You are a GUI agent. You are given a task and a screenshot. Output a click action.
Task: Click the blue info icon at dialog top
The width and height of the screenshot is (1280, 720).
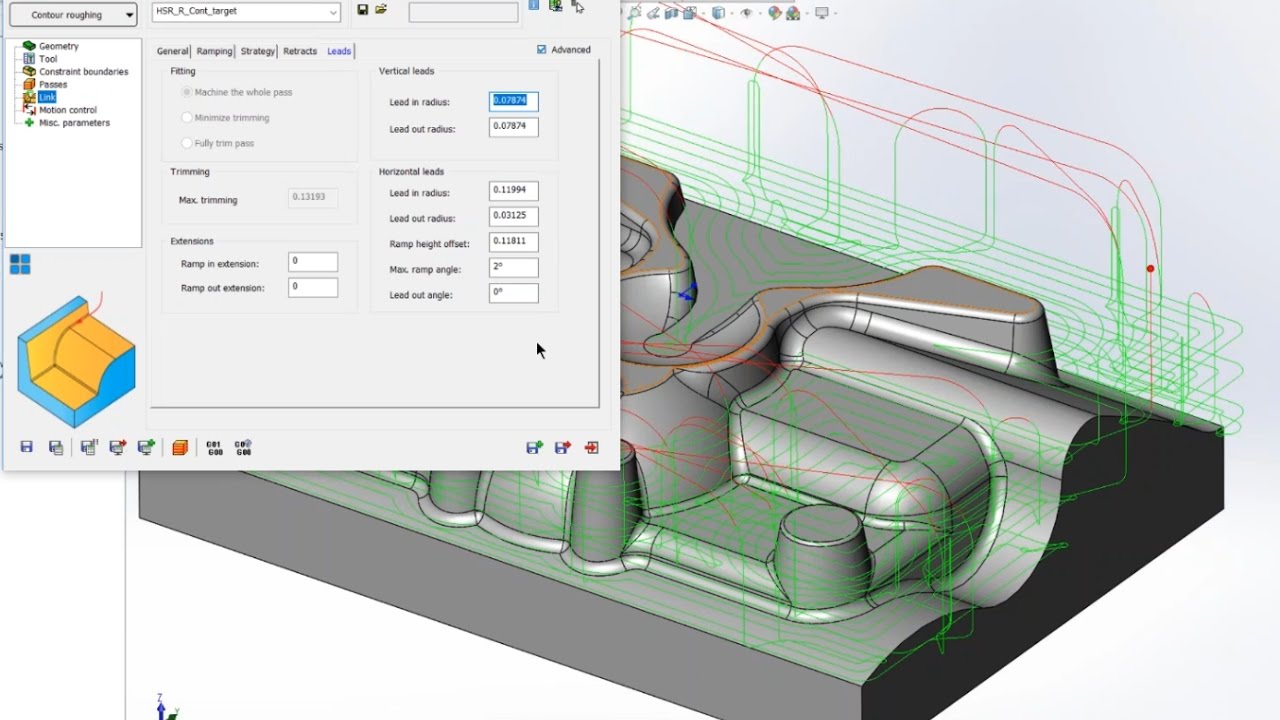533,5
